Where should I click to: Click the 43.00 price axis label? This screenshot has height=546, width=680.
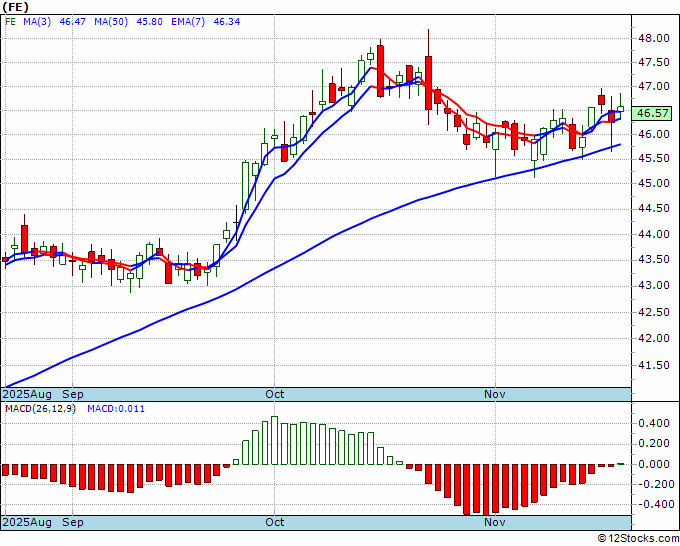tap(654, 285)
